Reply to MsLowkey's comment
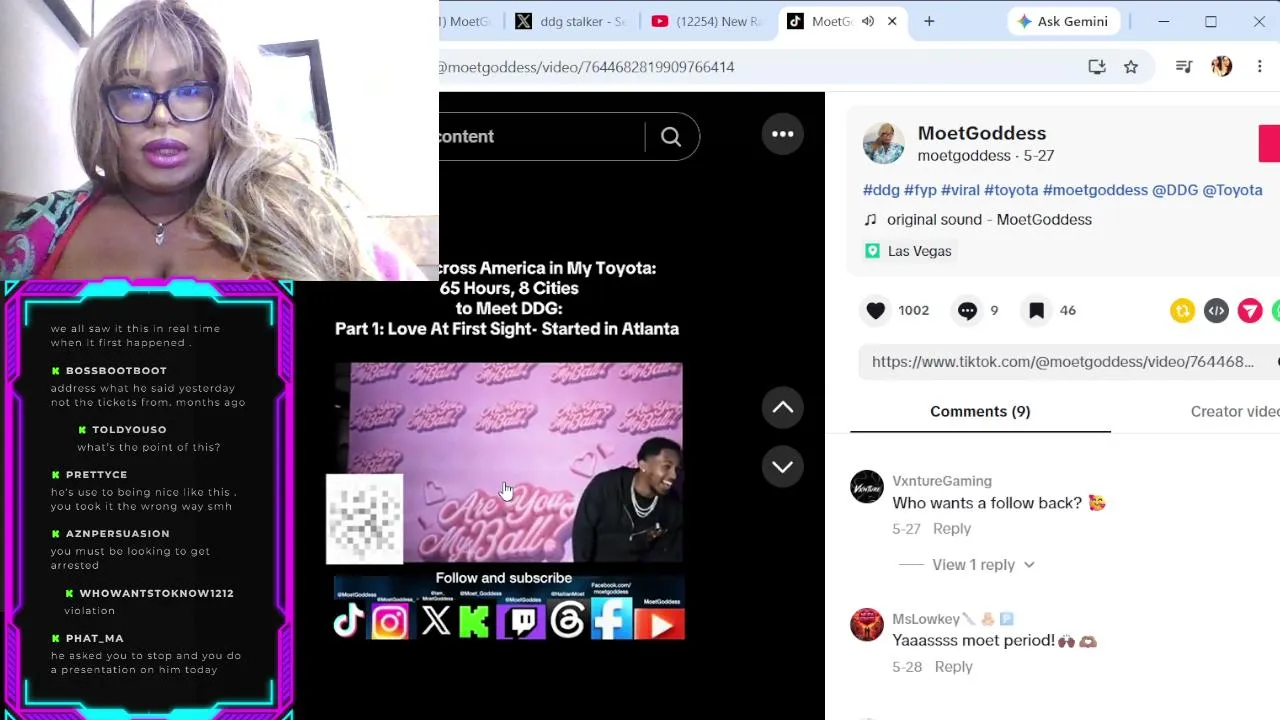The width and height of the screenshot is (1280, 720). click(953, 667)
